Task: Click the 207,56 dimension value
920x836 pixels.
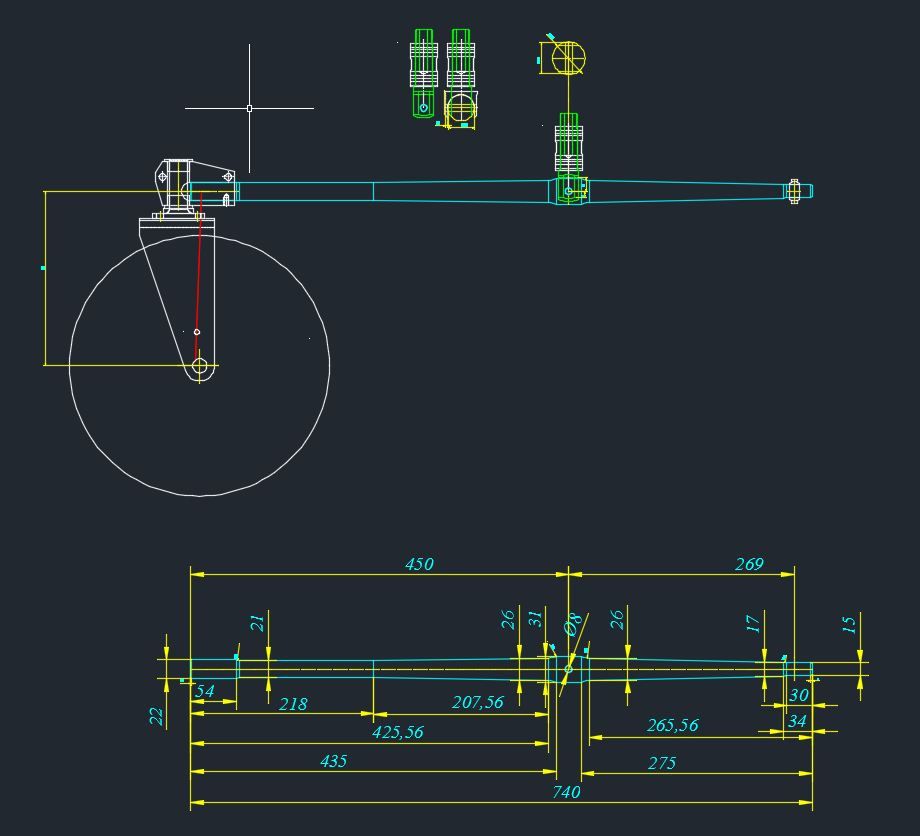Action: click(478, 703)
